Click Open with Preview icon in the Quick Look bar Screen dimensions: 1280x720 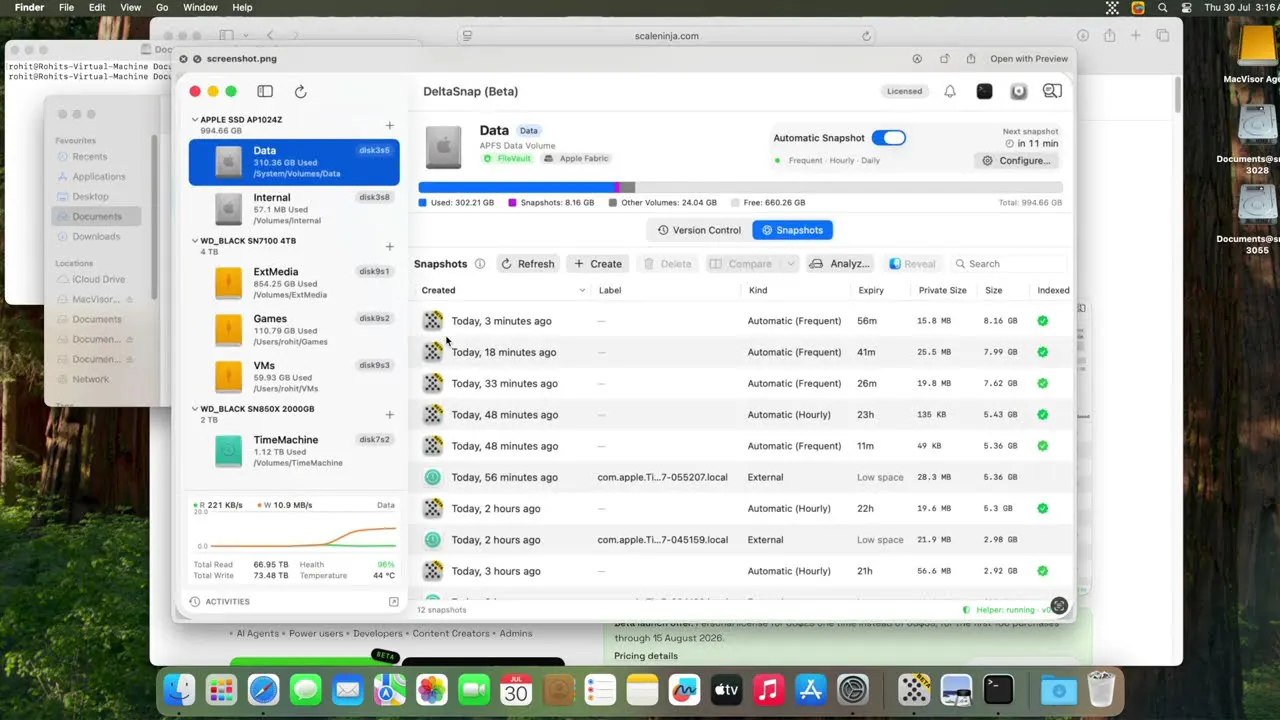pos(944,59)
